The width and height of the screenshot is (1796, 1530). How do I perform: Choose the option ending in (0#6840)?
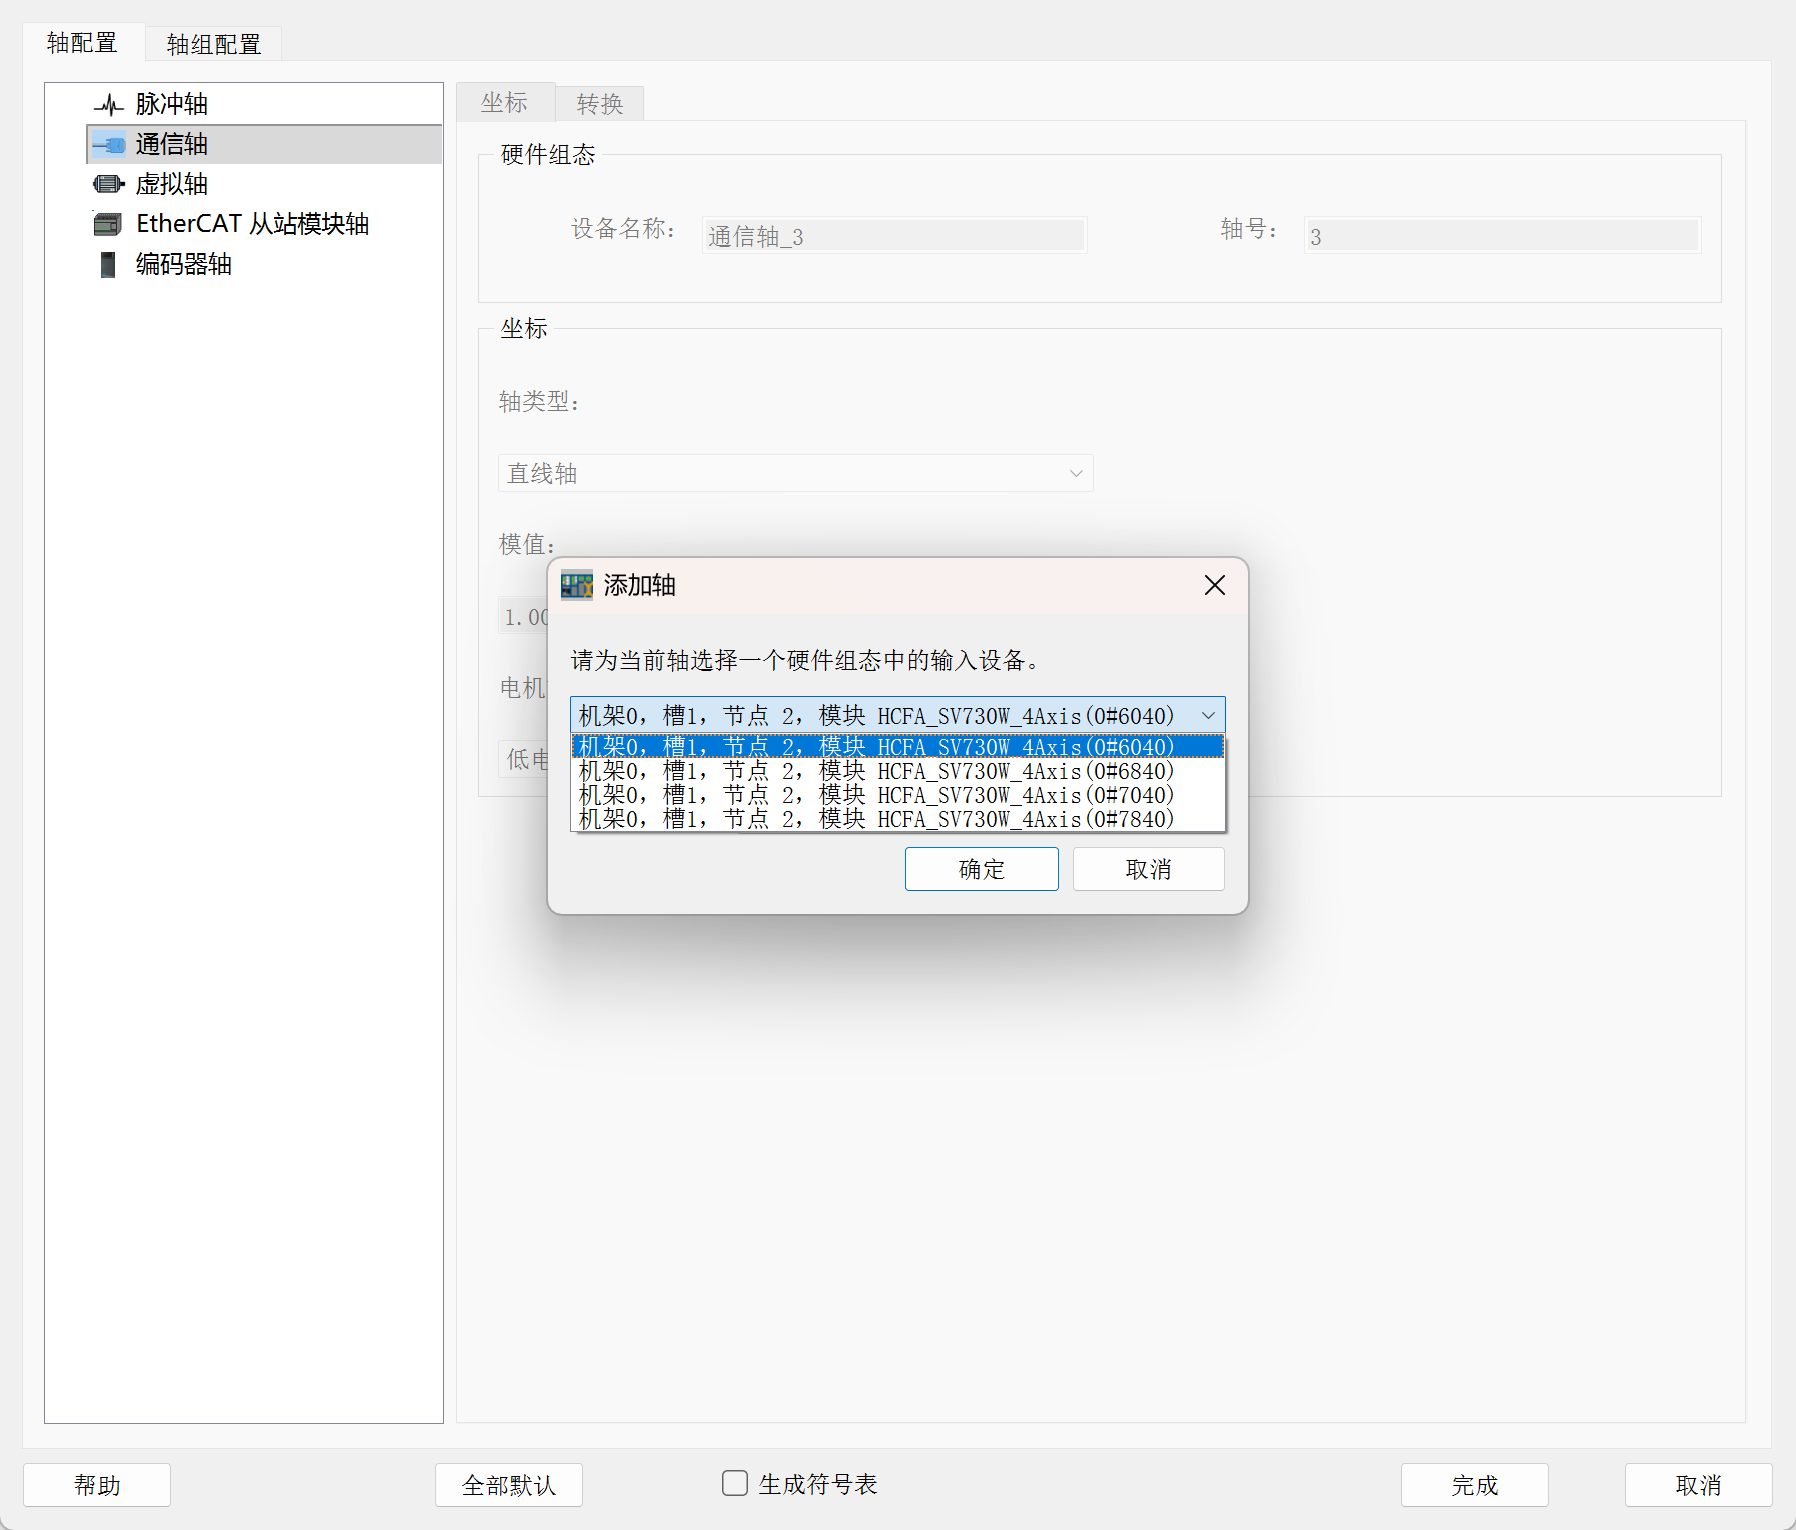[x=898, y=771]
